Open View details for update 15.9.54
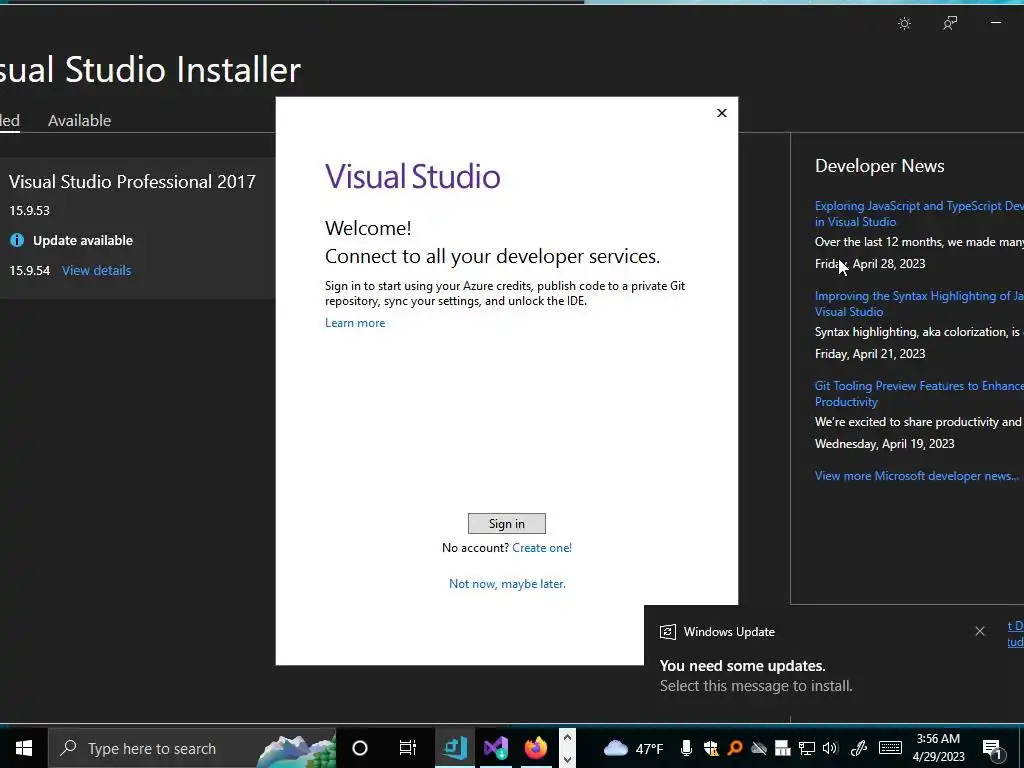Image resolution: width=1024 pixels, height=768 pixels. click(97, 270)
